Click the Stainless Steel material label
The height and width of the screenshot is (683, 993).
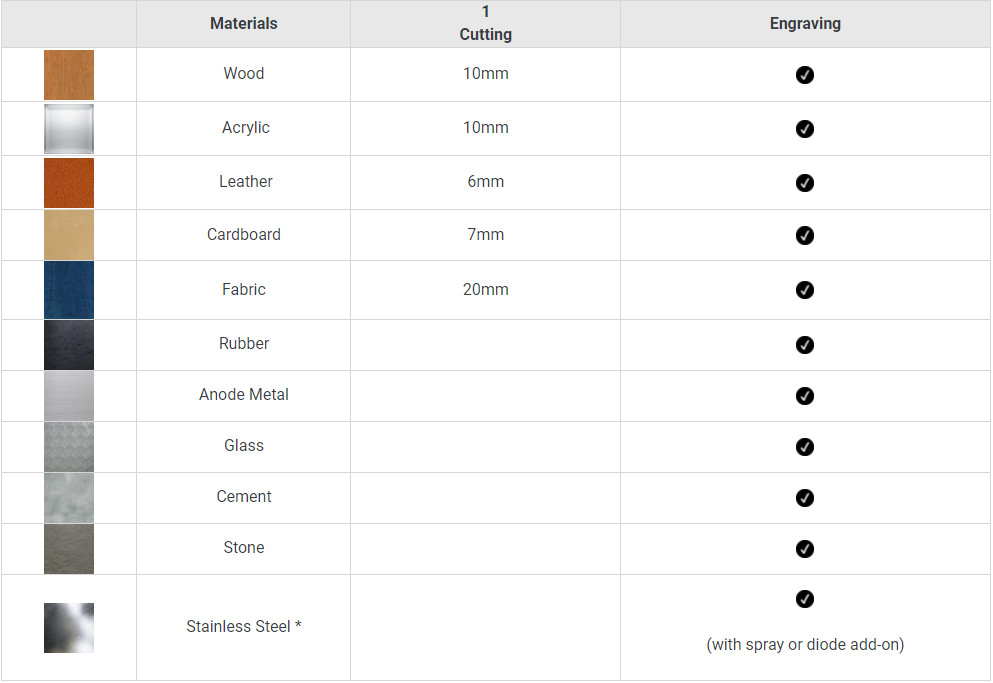click(x=244, y=627)
